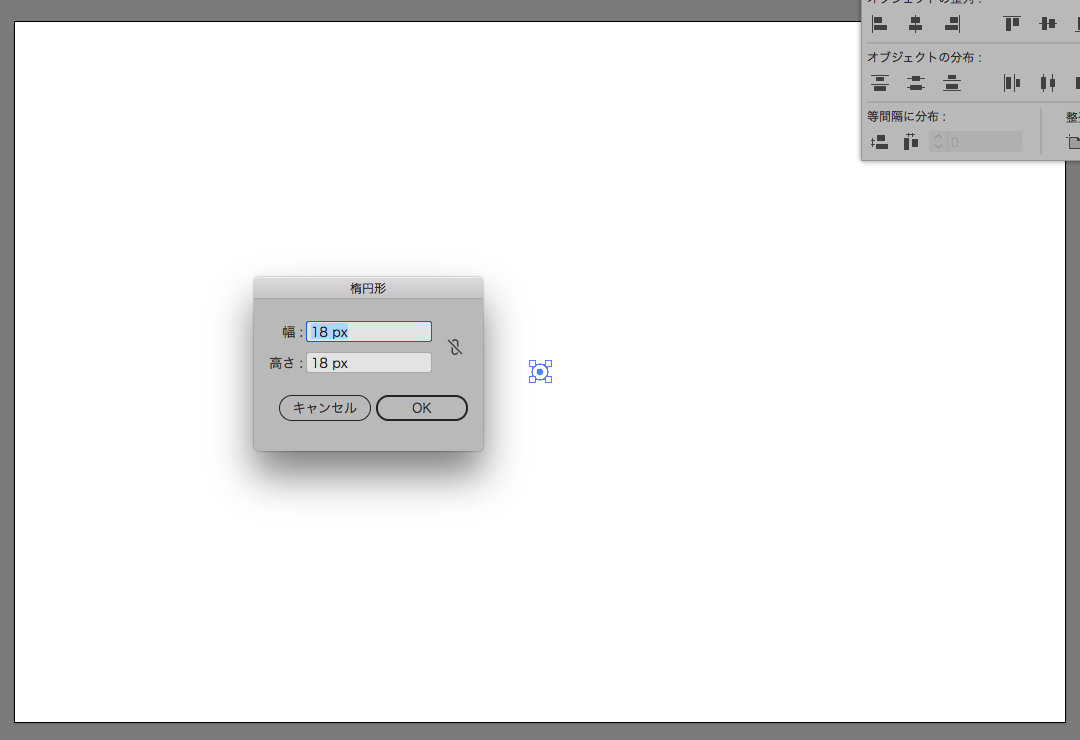Click vertical distribute bottom icon
Image resolution: width=1080 pixels, height=740 pixels.
click(952, 83)
